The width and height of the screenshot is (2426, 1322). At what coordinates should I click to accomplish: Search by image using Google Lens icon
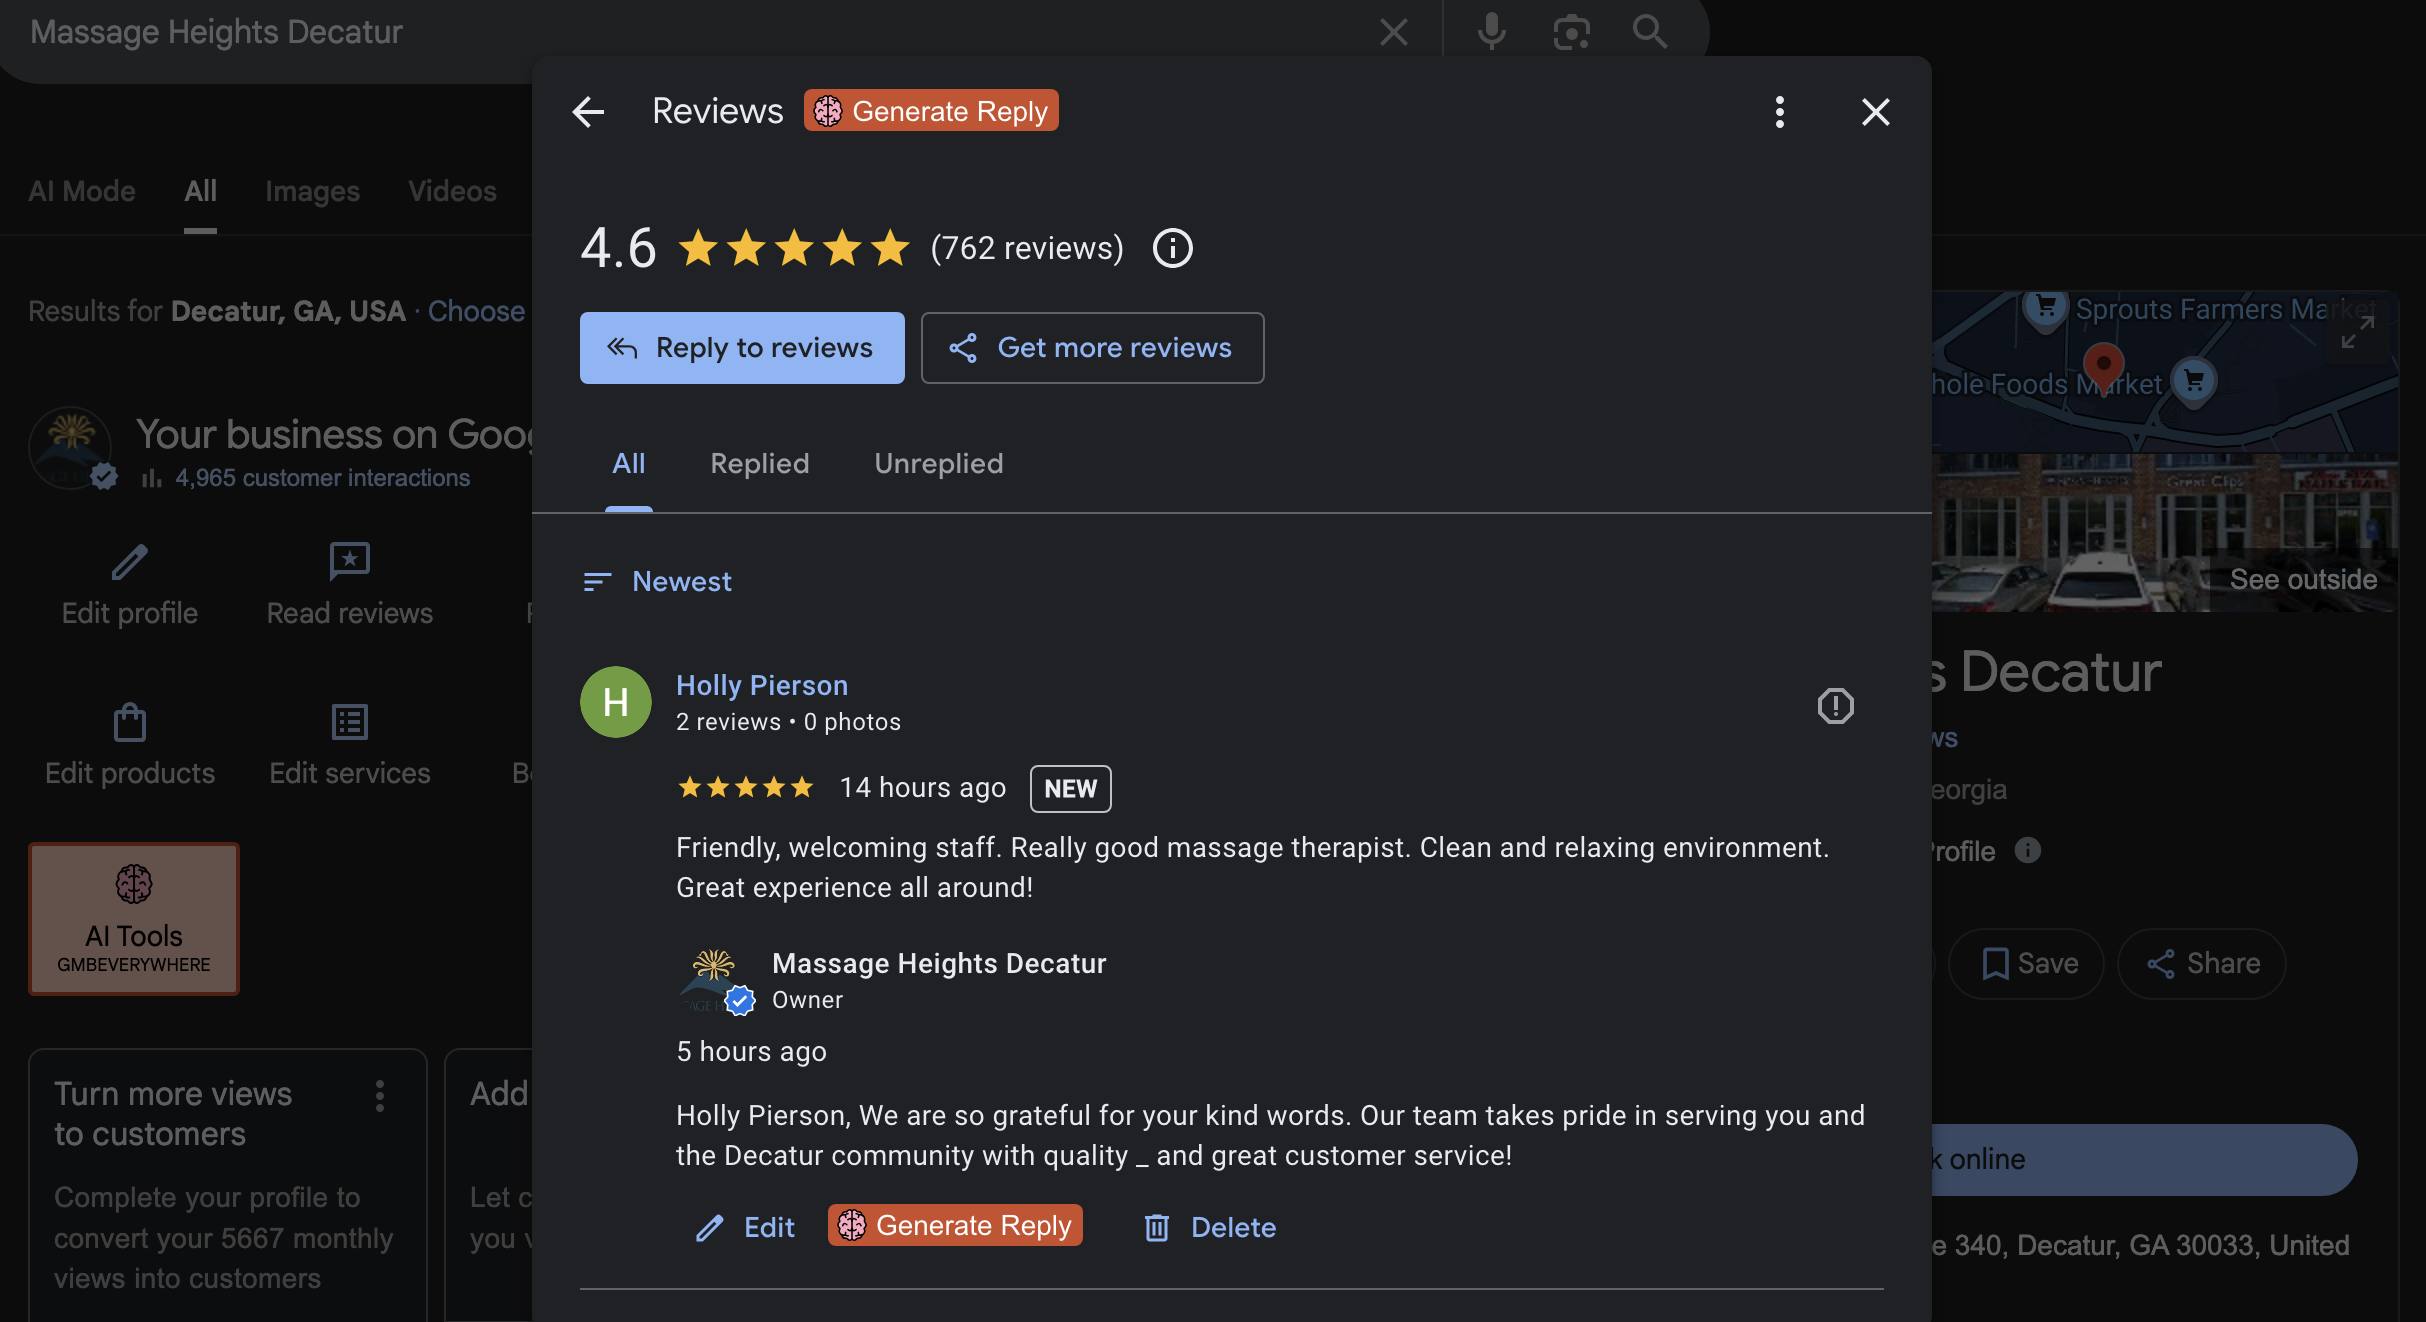1570,31
